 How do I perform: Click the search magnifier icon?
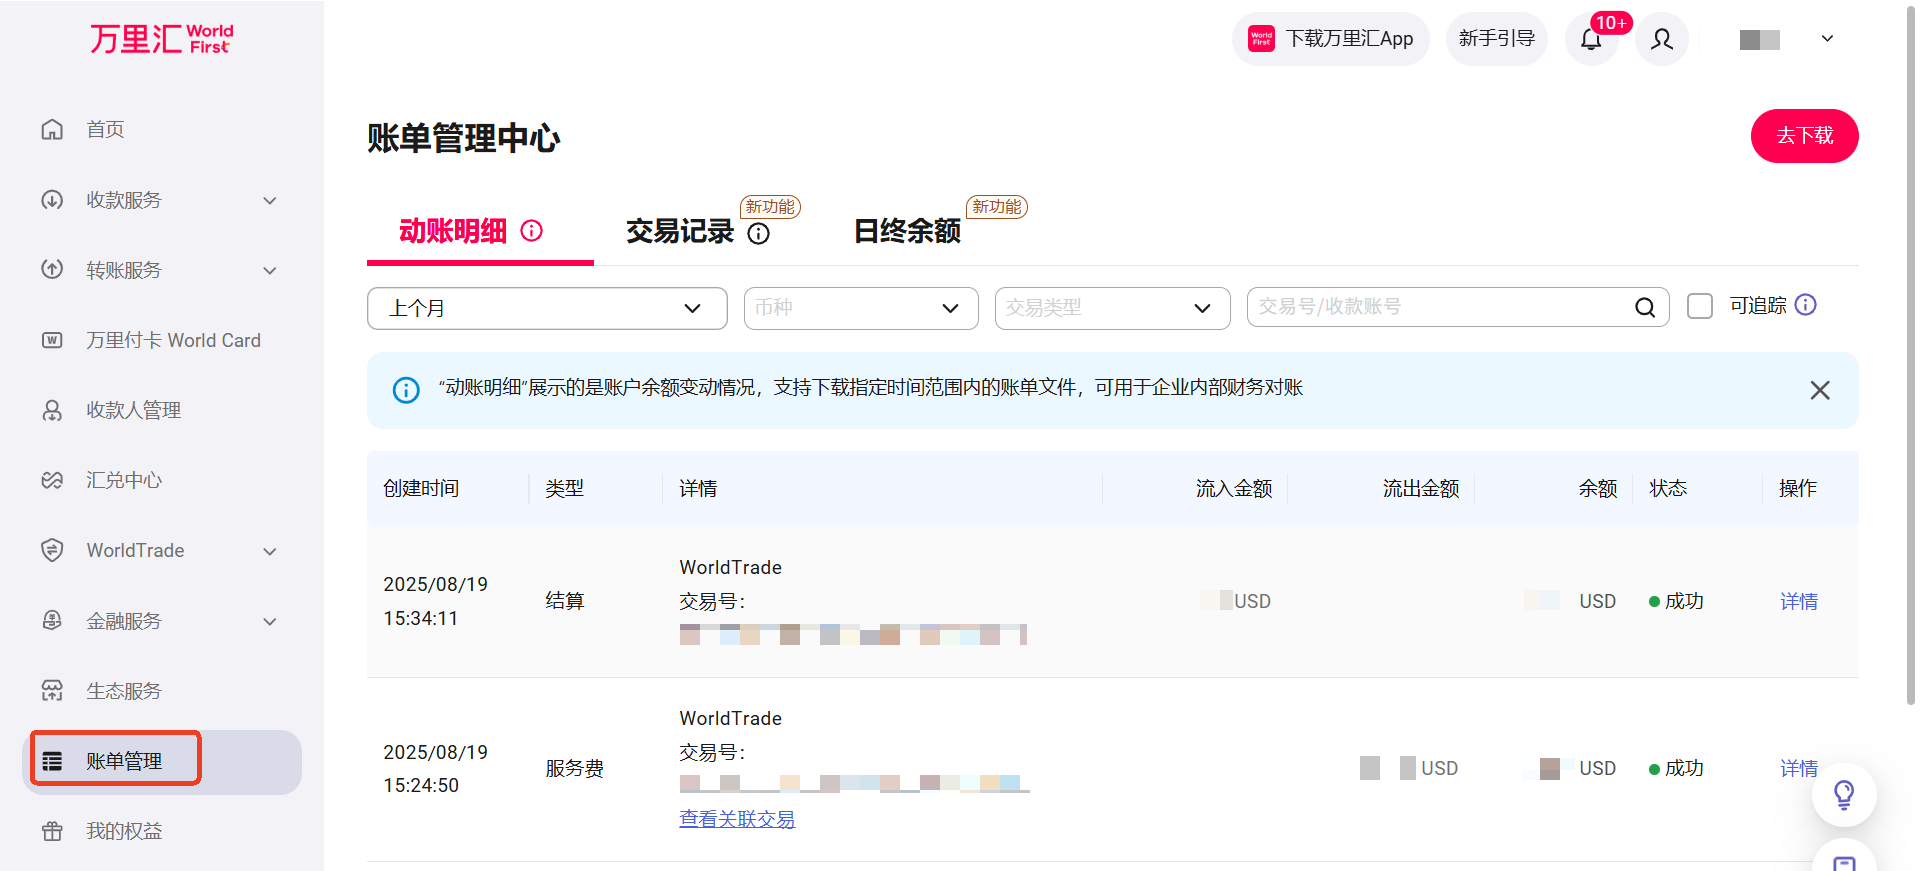pos(1644,308)
